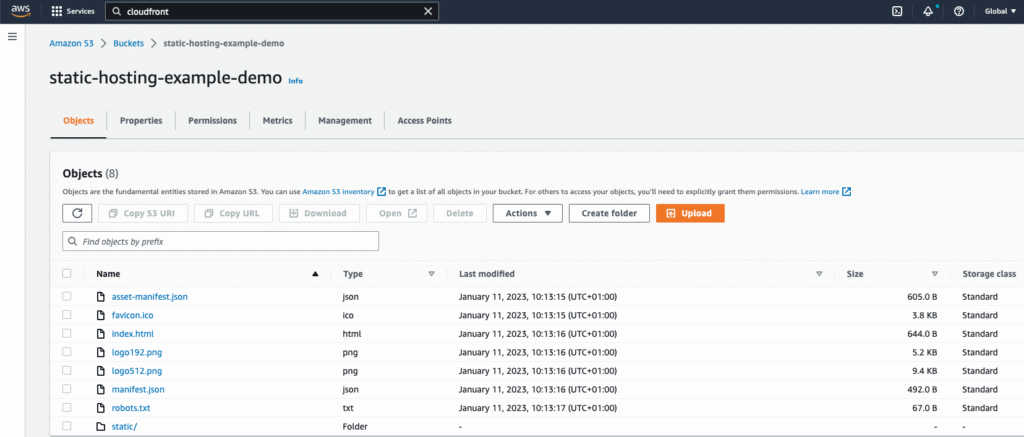This screenshot has width=1024, height=437.
Task: Open the CloudShell terminal icon
Action: [897, 11]
